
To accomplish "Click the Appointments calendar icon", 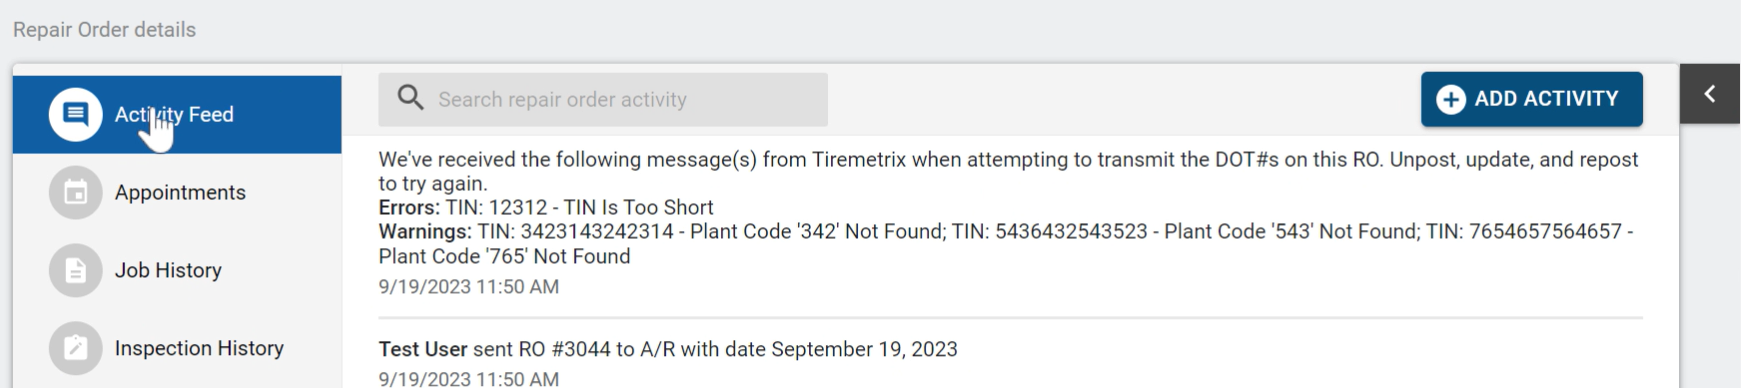I will tap(75, 192).
